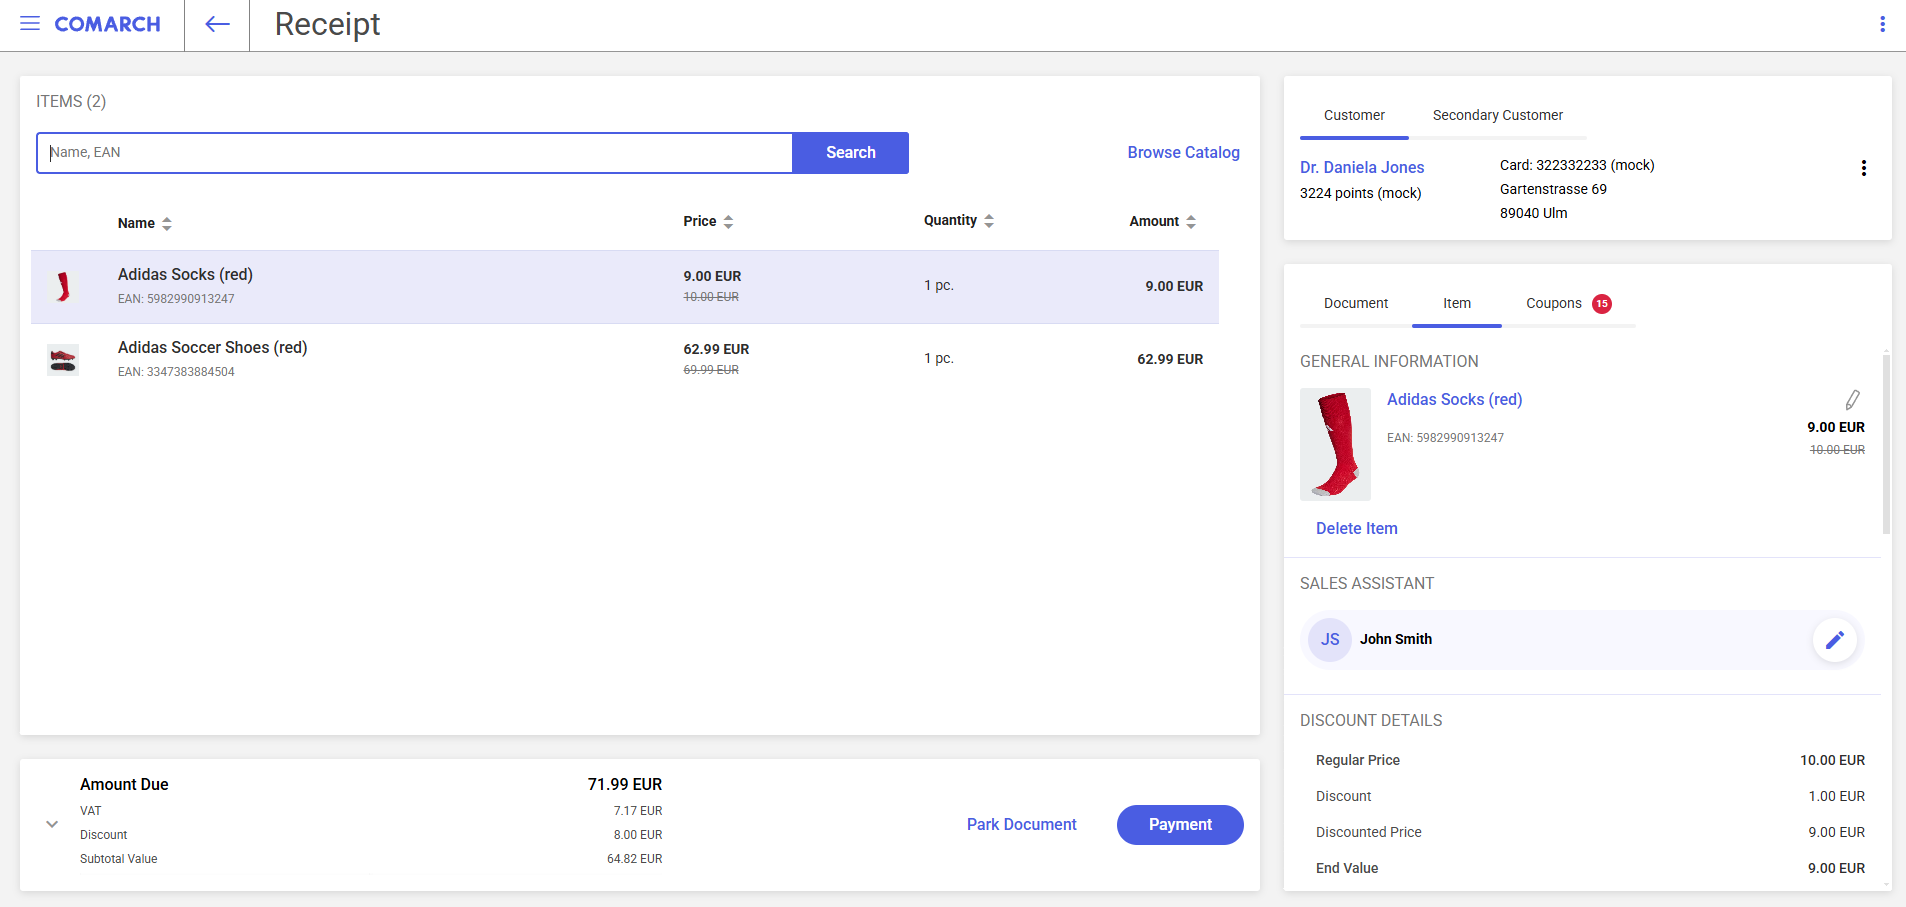Click Card: 322332233 (mock) text
The image size is (1906, 907).
point(1577,165)
